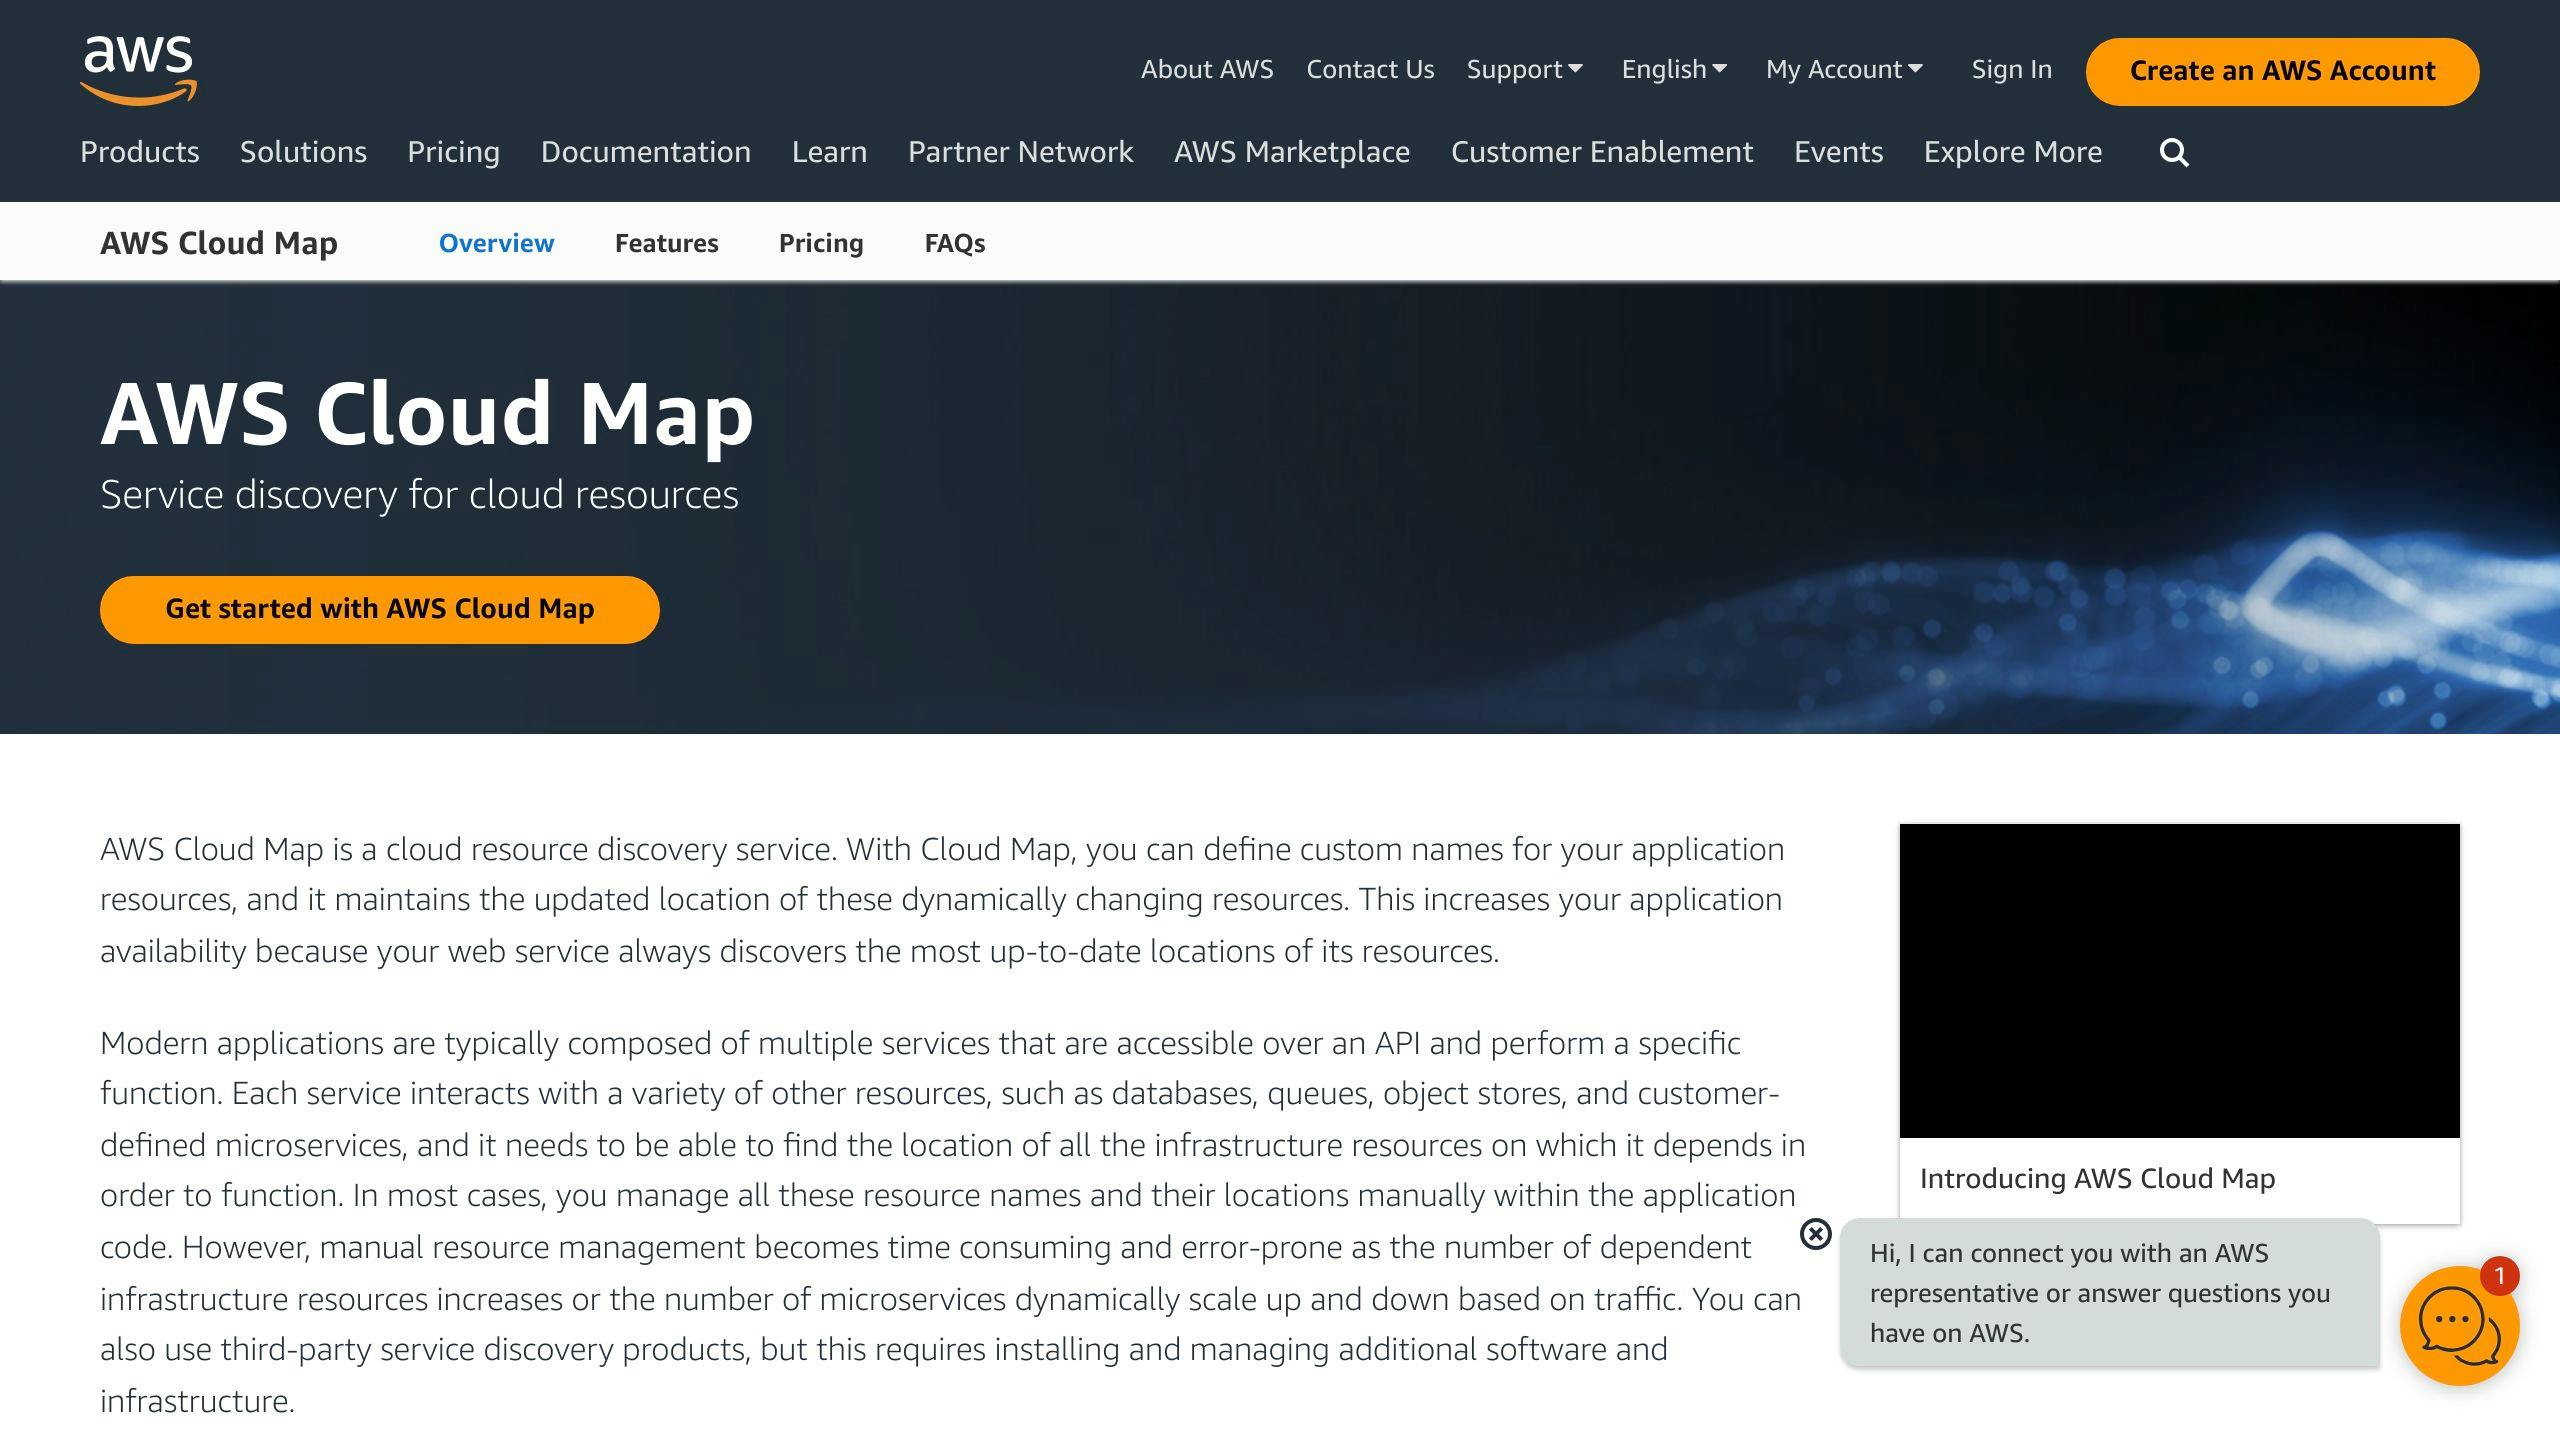Open the Products menu
The width and height of the screenshot is (2560, 1440).
point(140,152)
